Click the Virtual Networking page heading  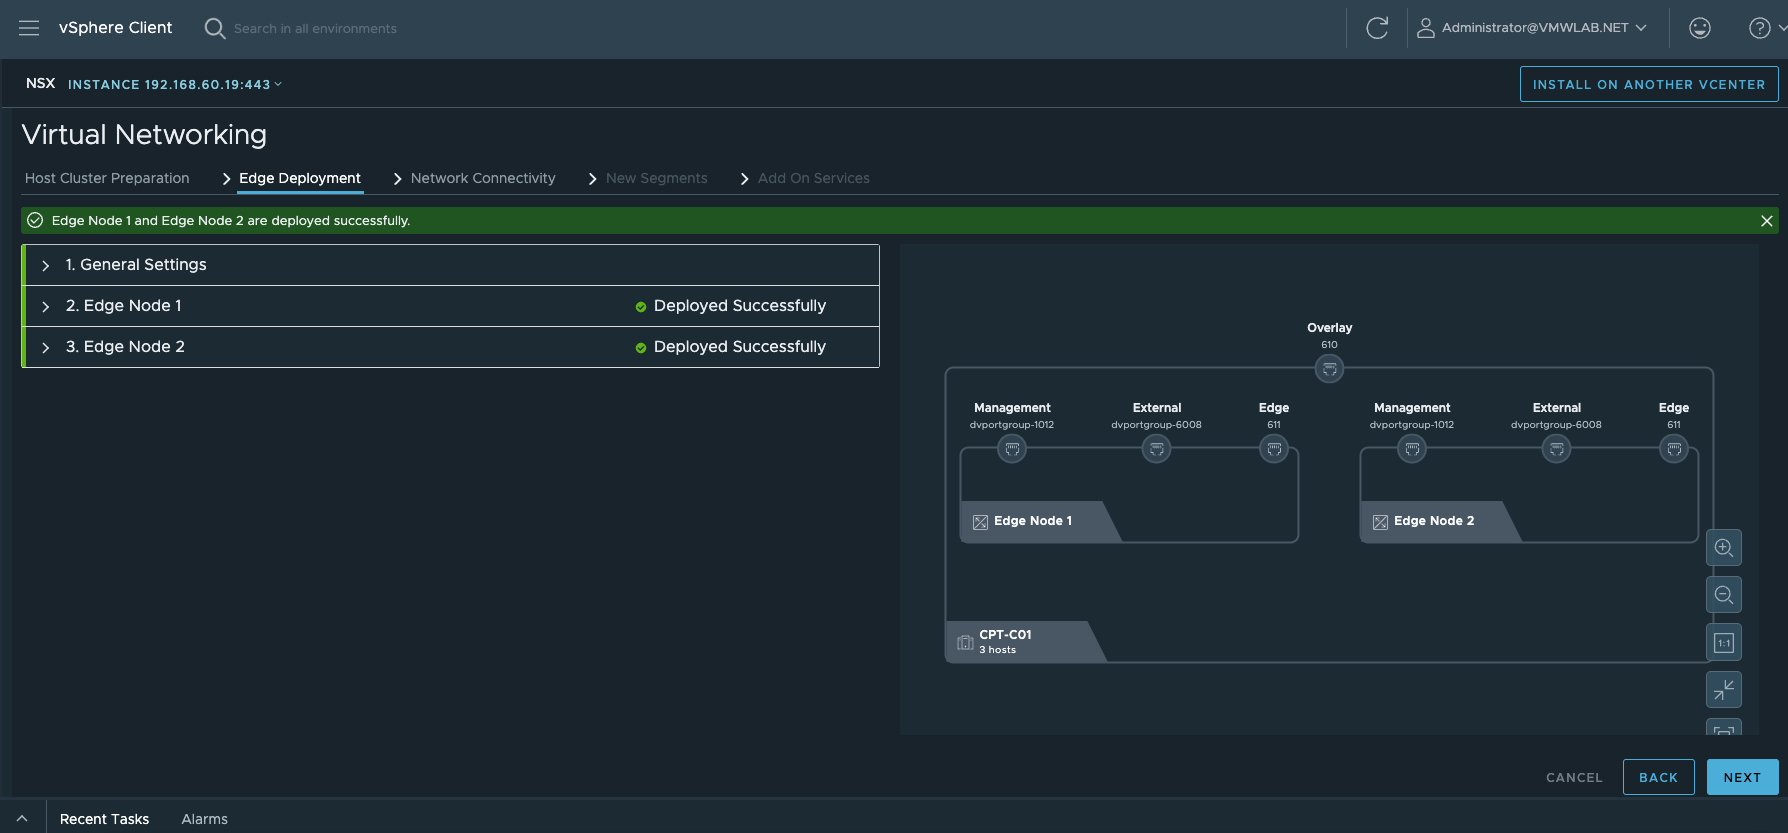(144, 135)
